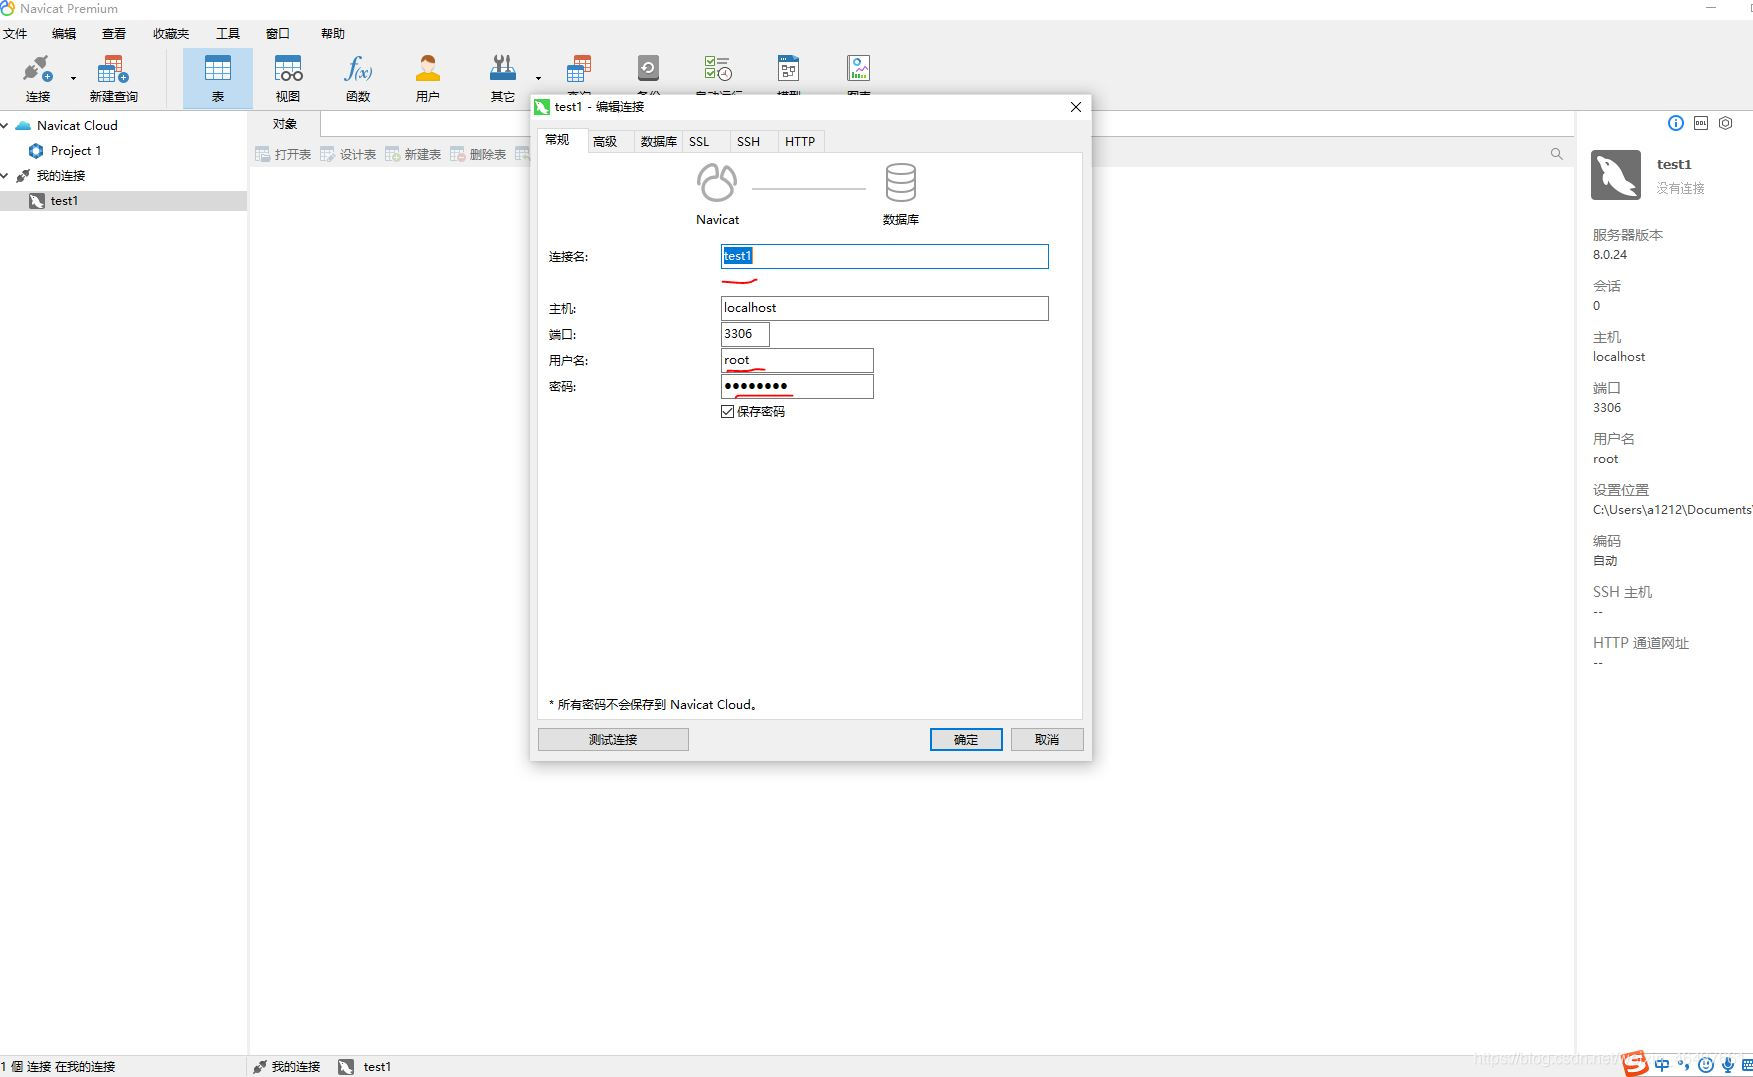Open the 编辑 menu

pyautogui.click(x=64, y=33)
